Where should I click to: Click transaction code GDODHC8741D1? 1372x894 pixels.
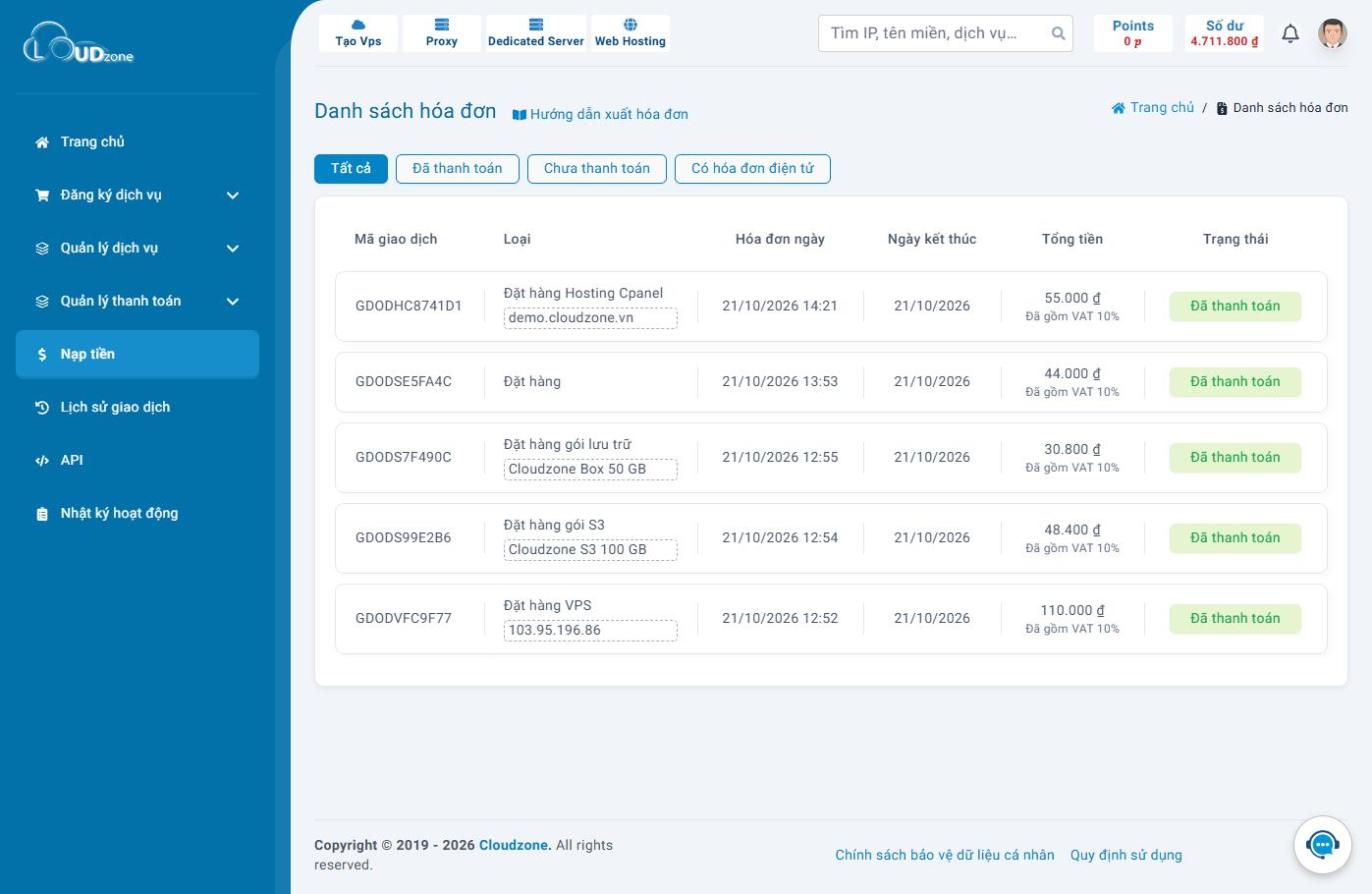coord(409,306)
